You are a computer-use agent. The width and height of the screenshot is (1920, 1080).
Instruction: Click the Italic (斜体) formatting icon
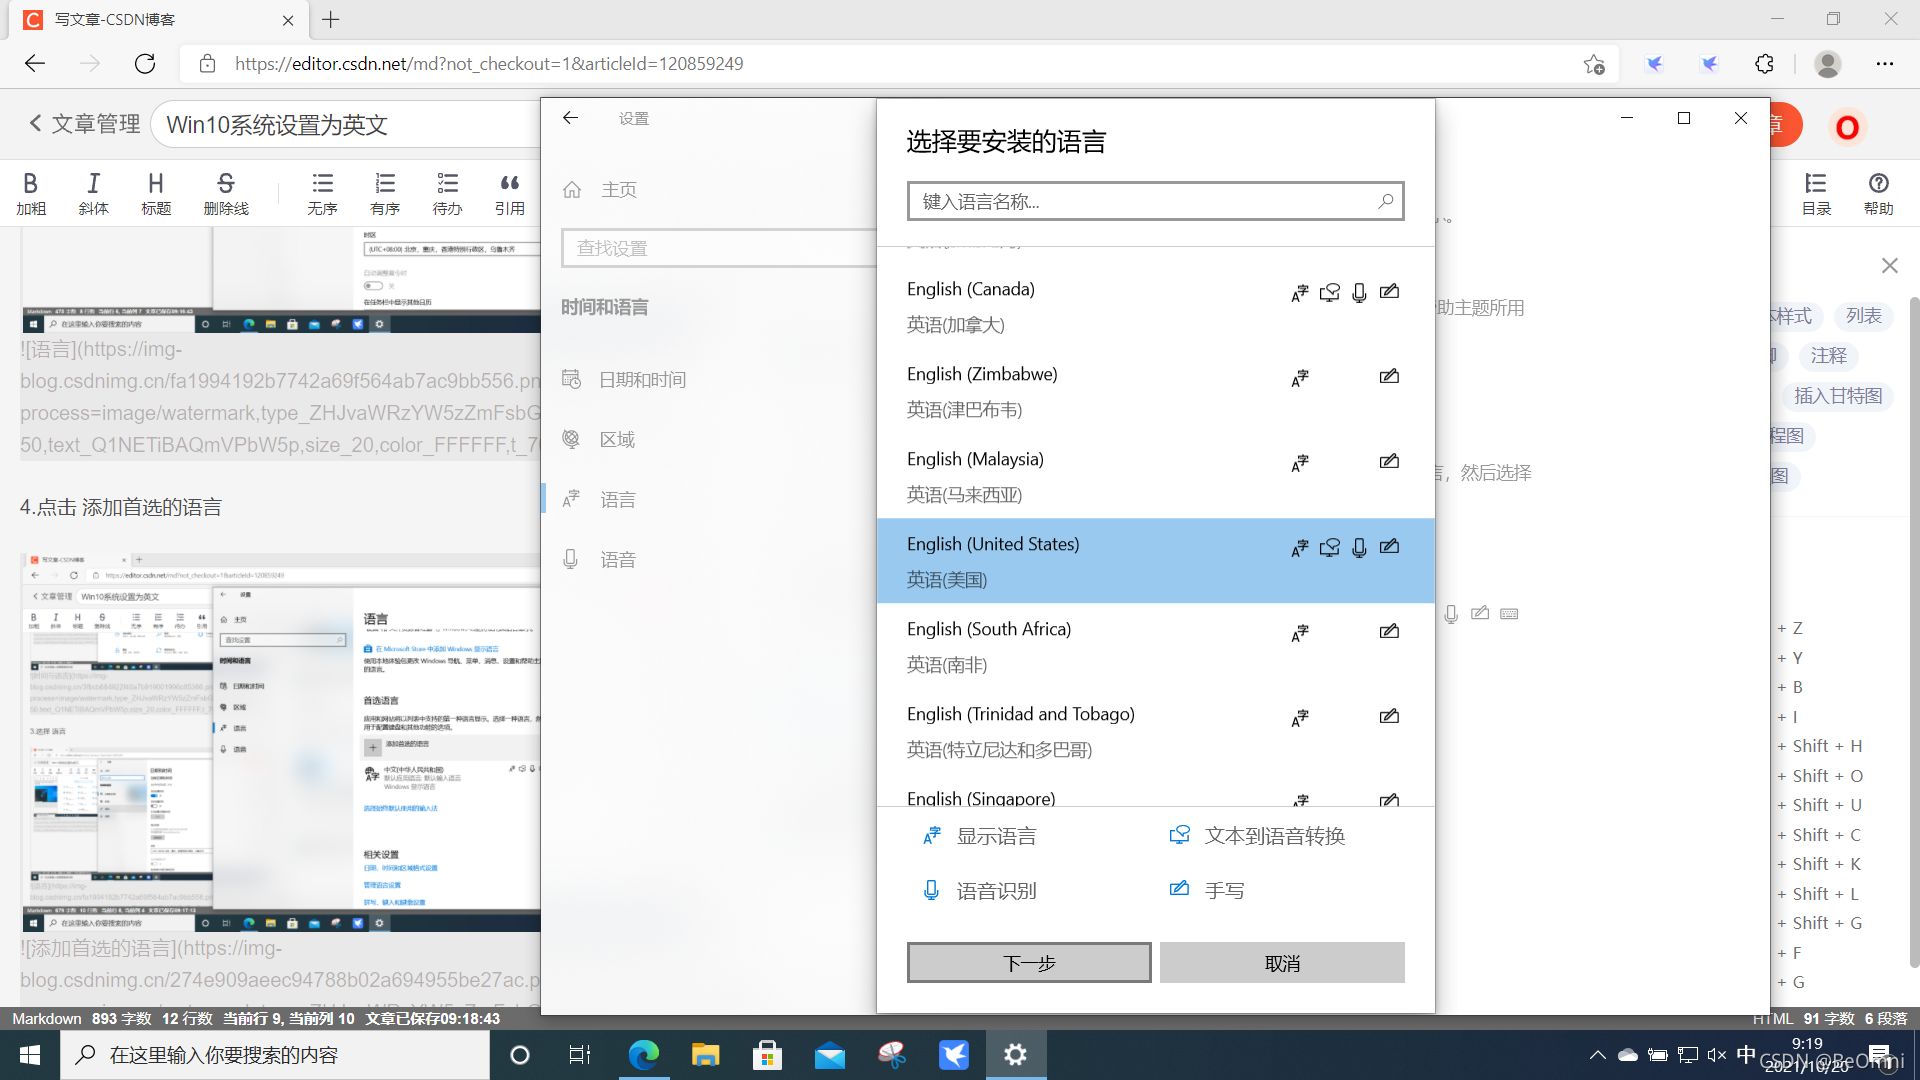pos(93,192)
